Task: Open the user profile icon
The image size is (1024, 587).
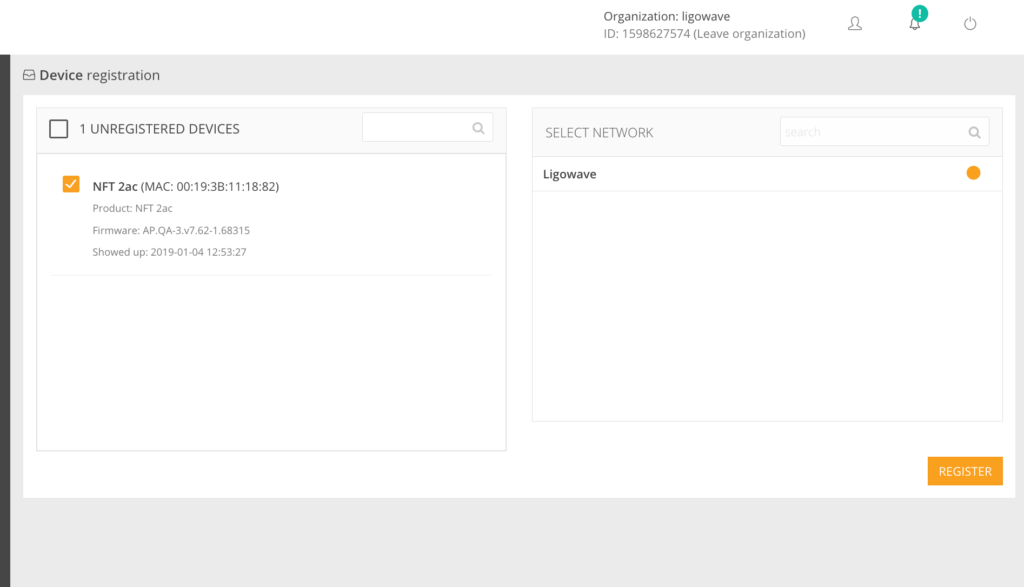Action: [855, 23]
